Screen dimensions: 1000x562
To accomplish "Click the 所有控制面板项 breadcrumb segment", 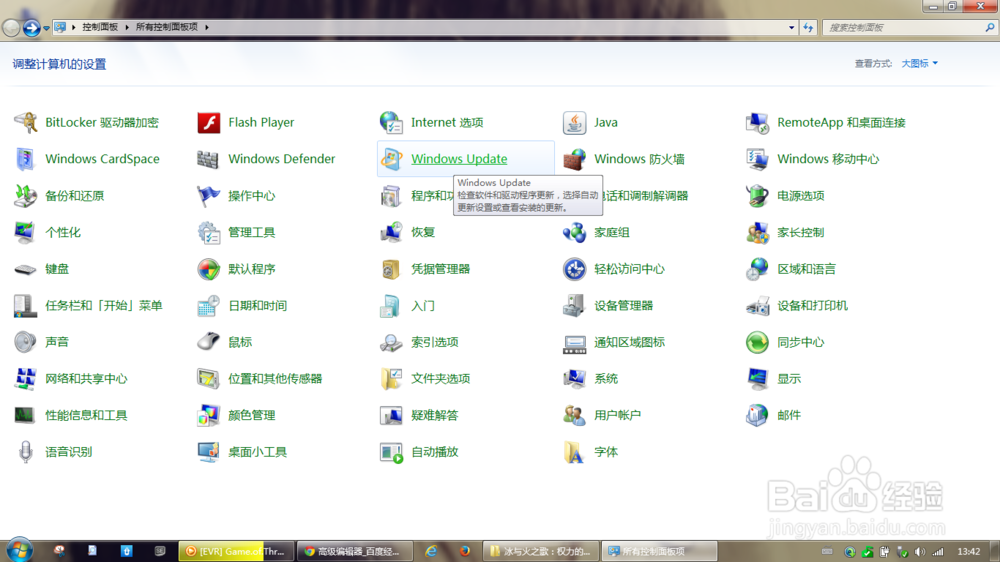I will click(166, 27).
